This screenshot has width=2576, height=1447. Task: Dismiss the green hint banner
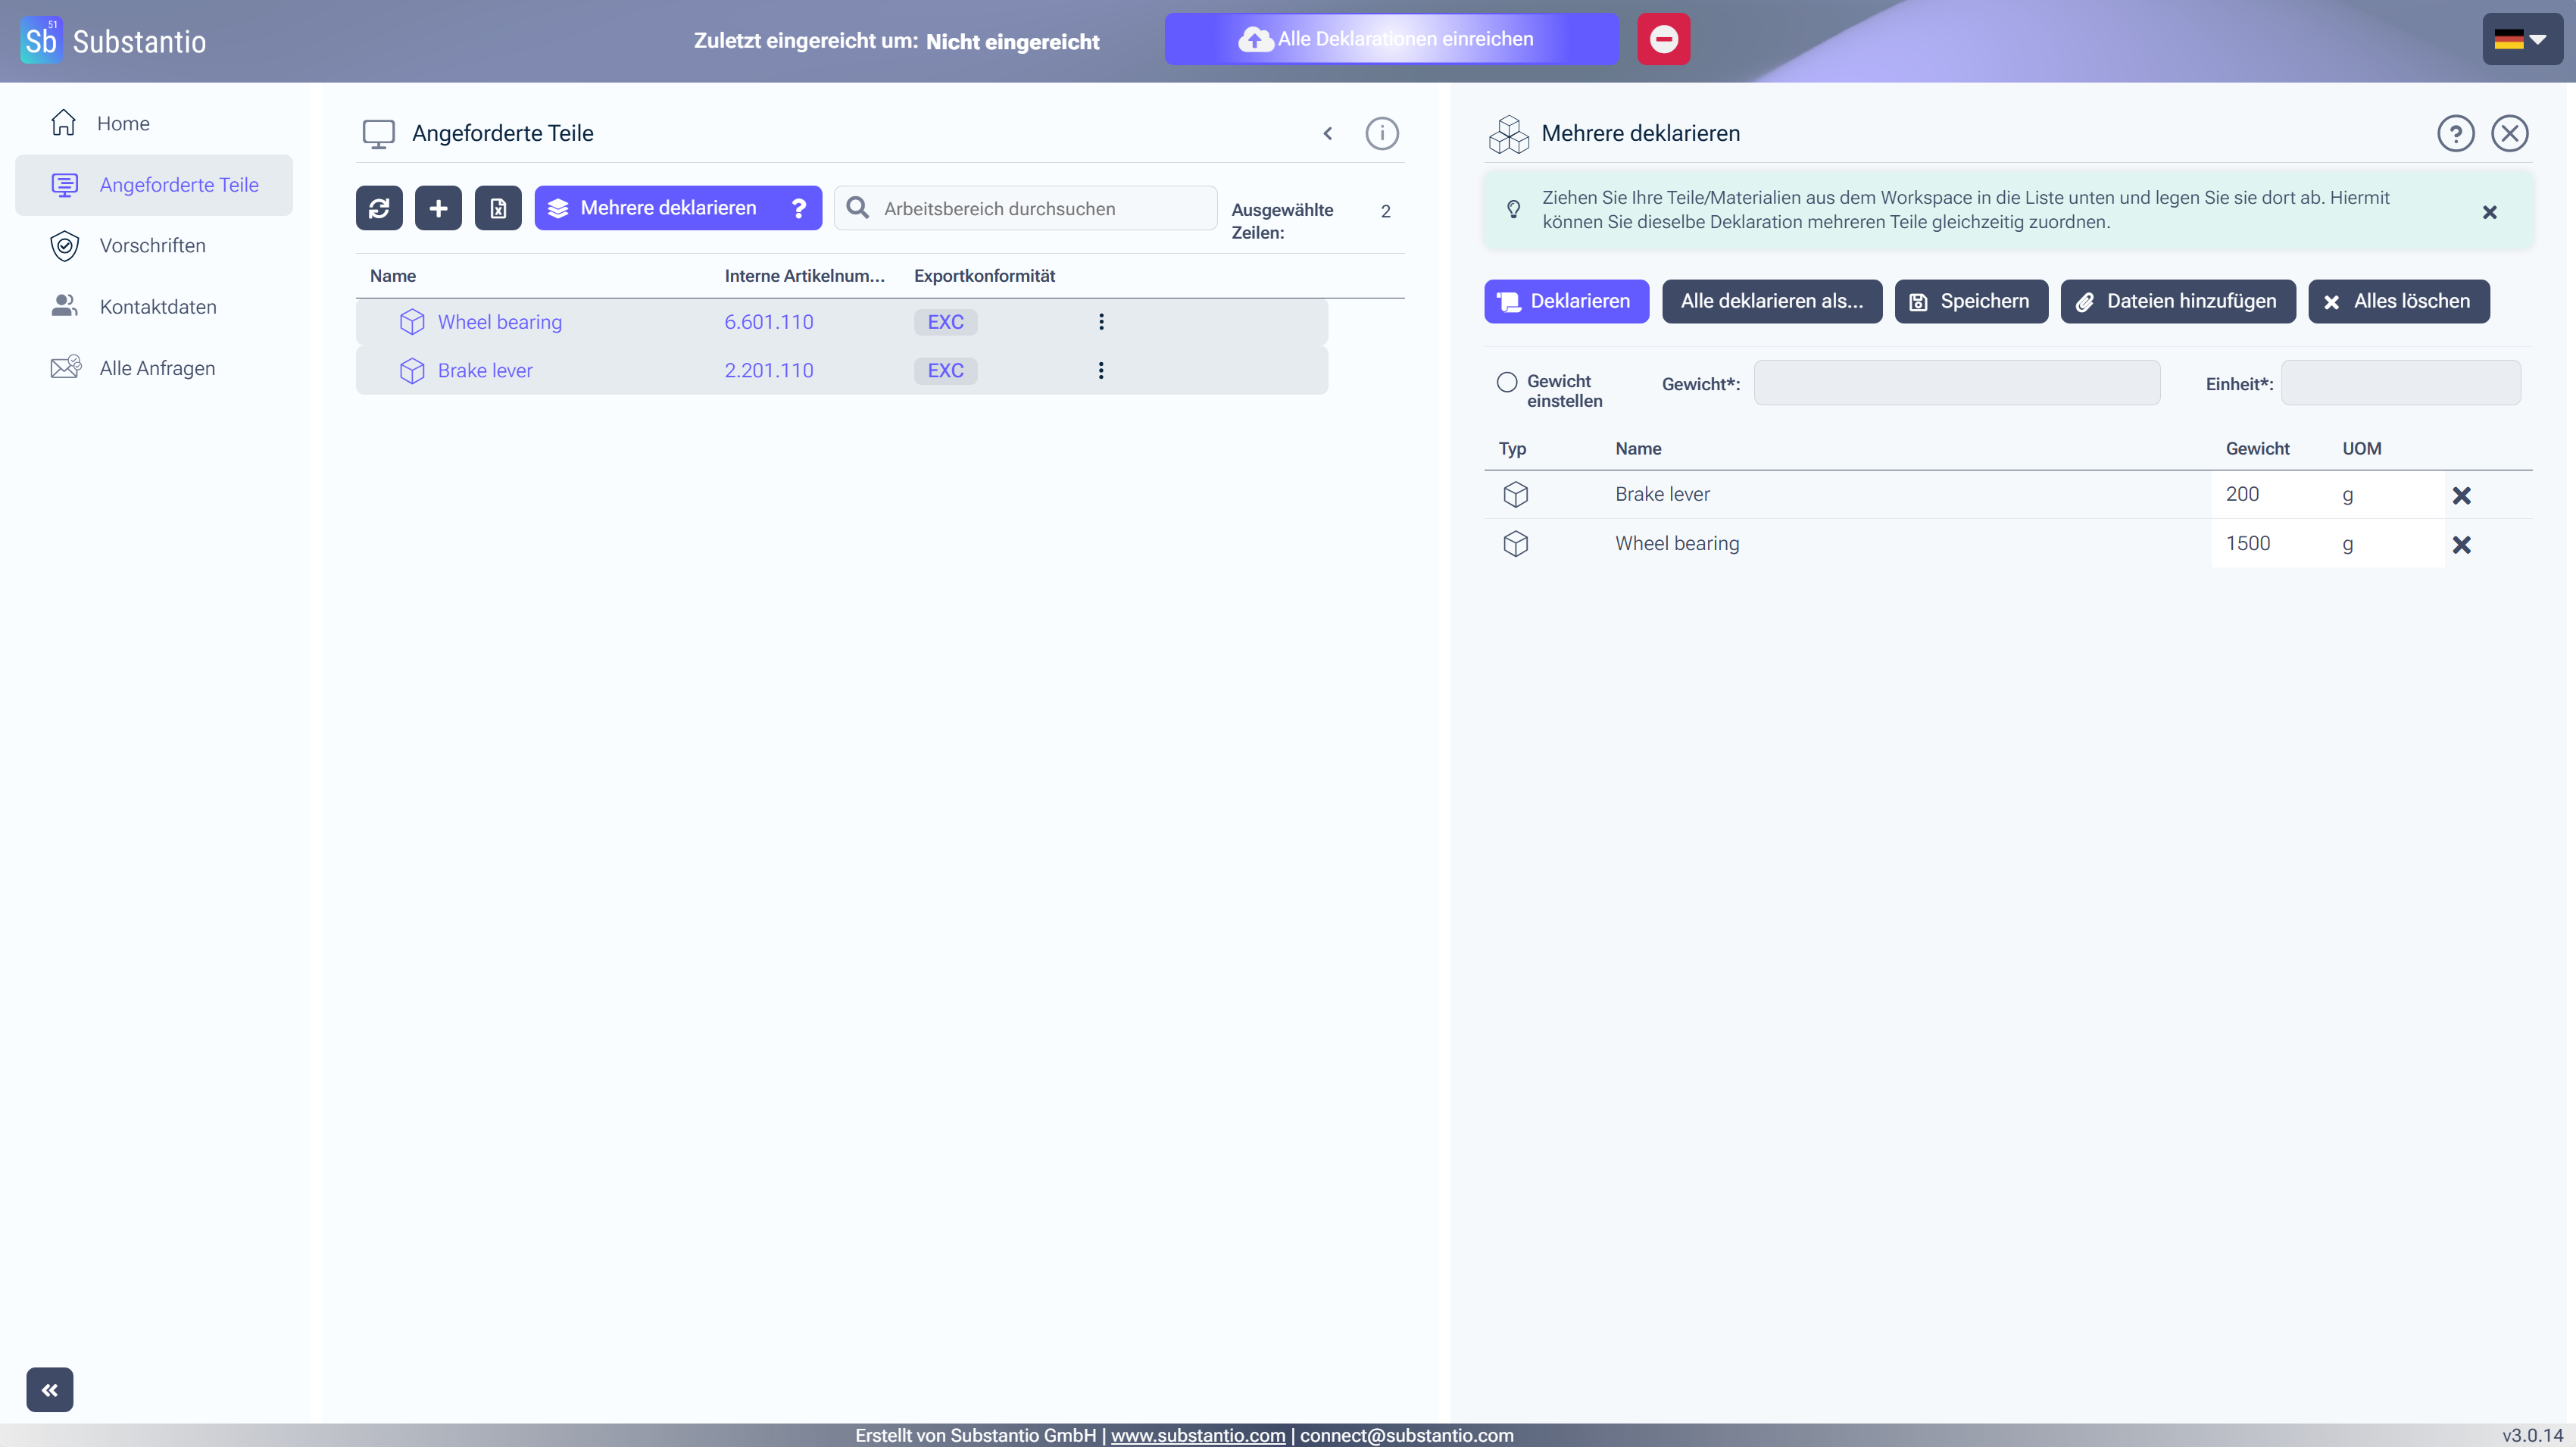click(x=2489, y=212)
